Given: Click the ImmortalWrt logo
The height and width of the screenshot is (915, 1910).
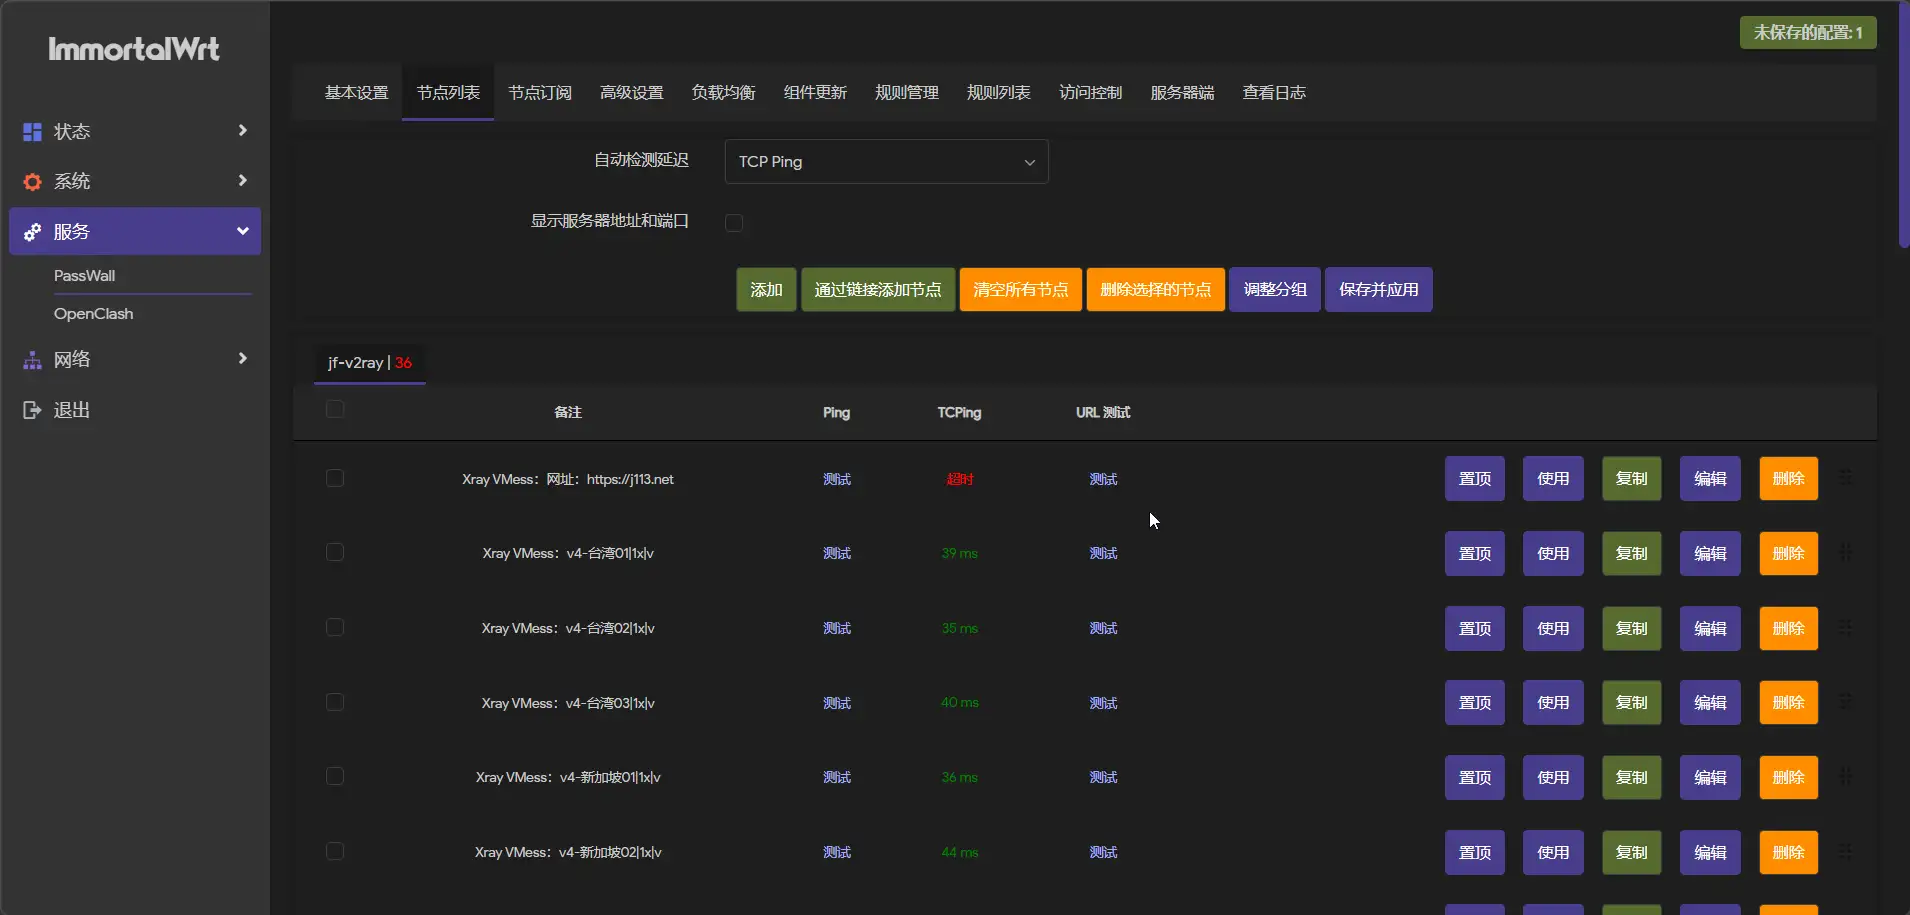Looking at the screenshot, I should pyautogui.click(x=134, y=49).
